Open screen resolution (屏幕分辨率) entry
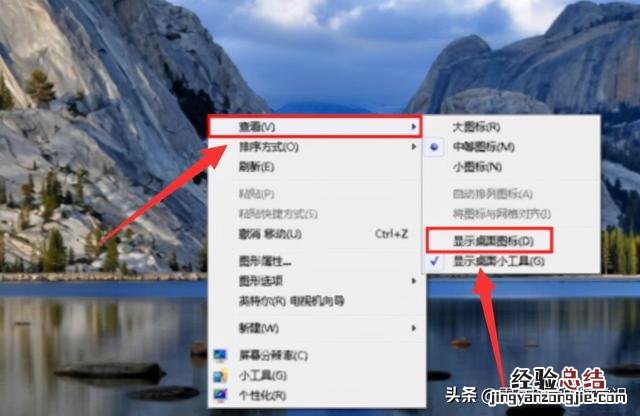This screenshot has width=640, height=416. pyautogui.click(x=316, y=355)
